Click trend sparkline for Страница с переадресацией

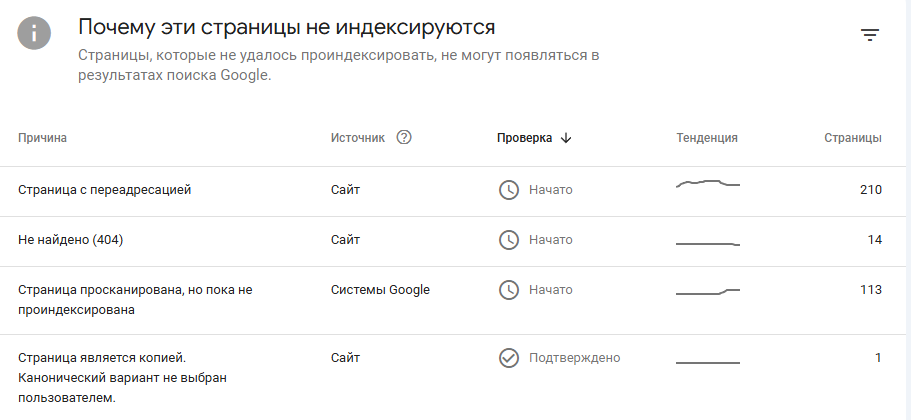pos(708,184)
